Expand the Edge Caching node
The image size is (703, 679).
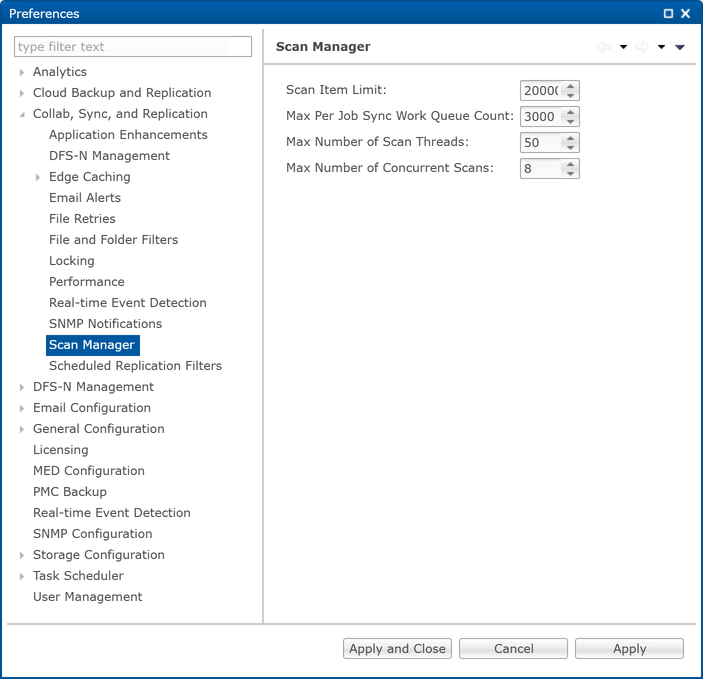(x=38, y=178)
